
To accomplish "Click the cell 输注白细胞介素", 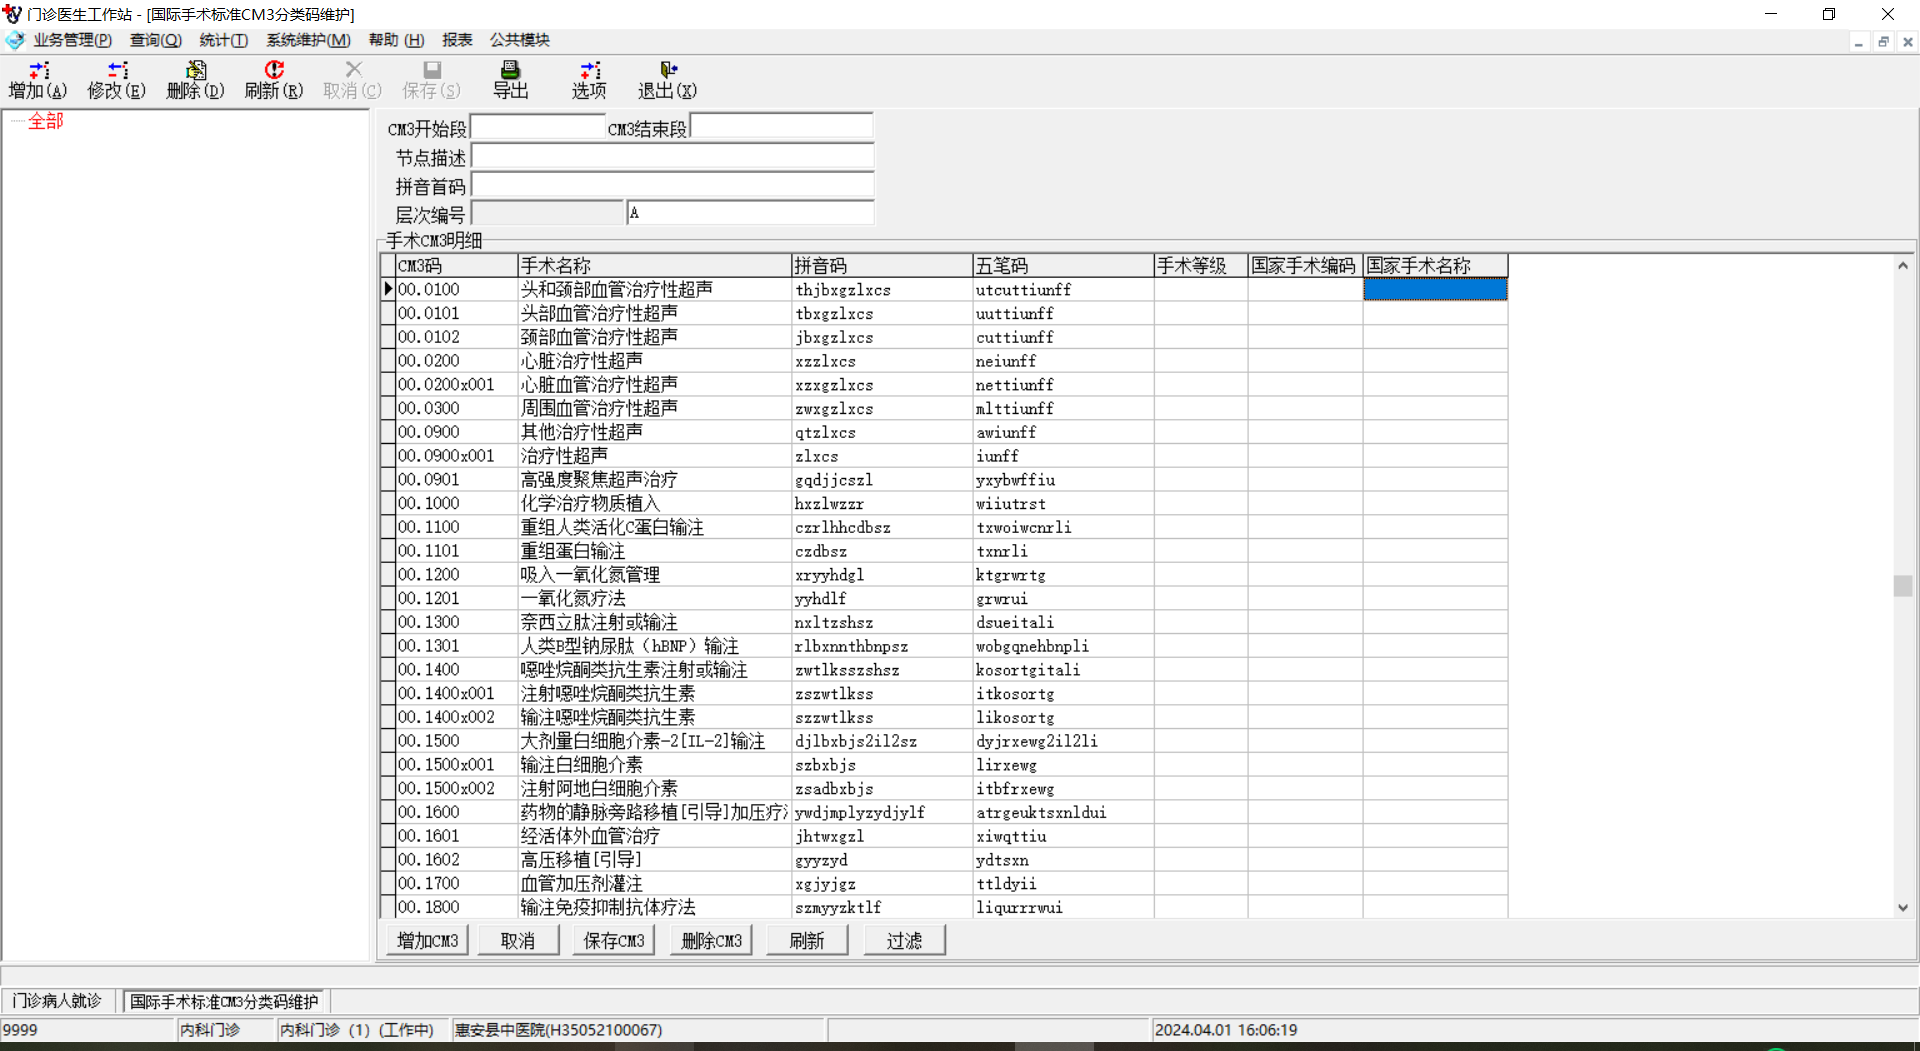I will pos(654,765).
